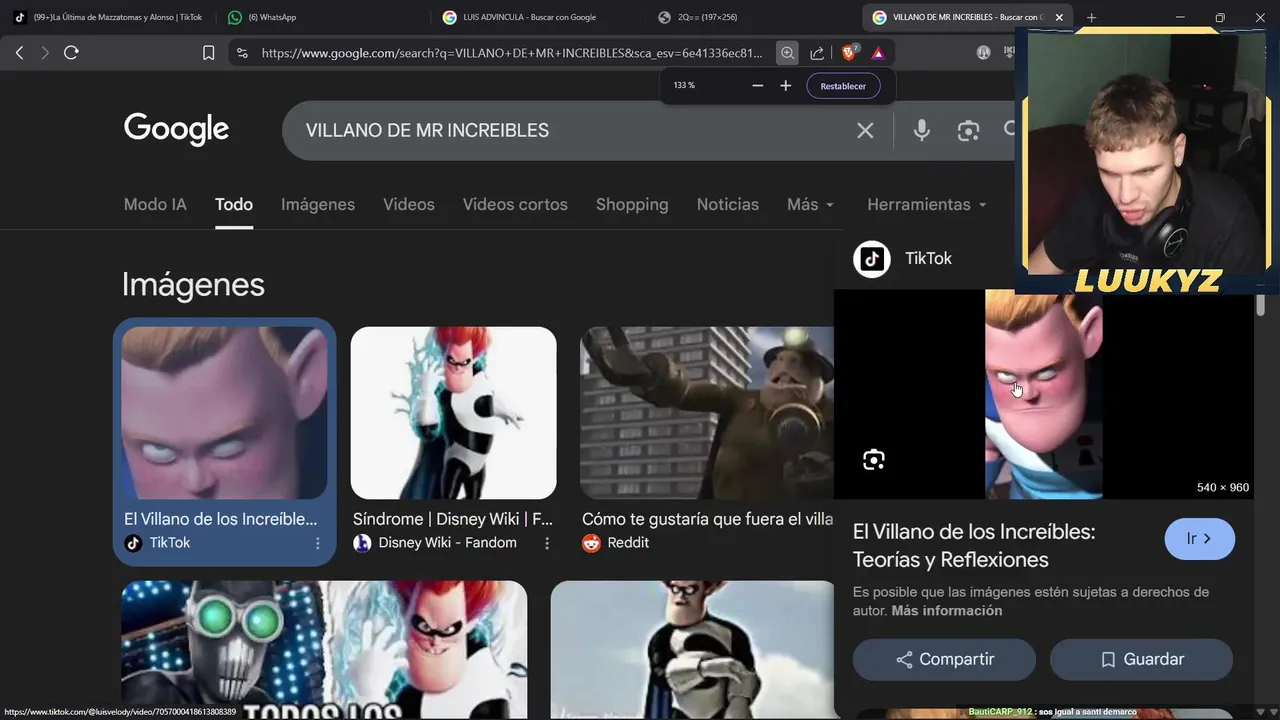Switch to TikTok browser tab

[108, 17]
